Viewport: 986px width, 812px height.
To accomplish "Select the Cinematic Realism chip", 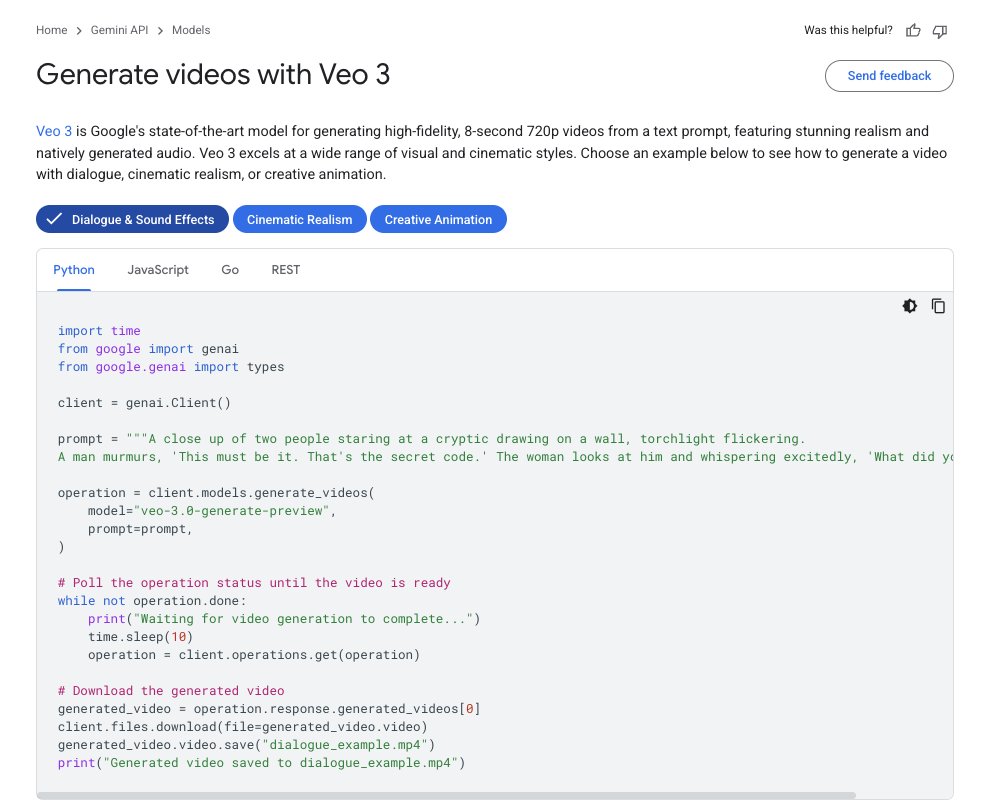I will 299,220.
